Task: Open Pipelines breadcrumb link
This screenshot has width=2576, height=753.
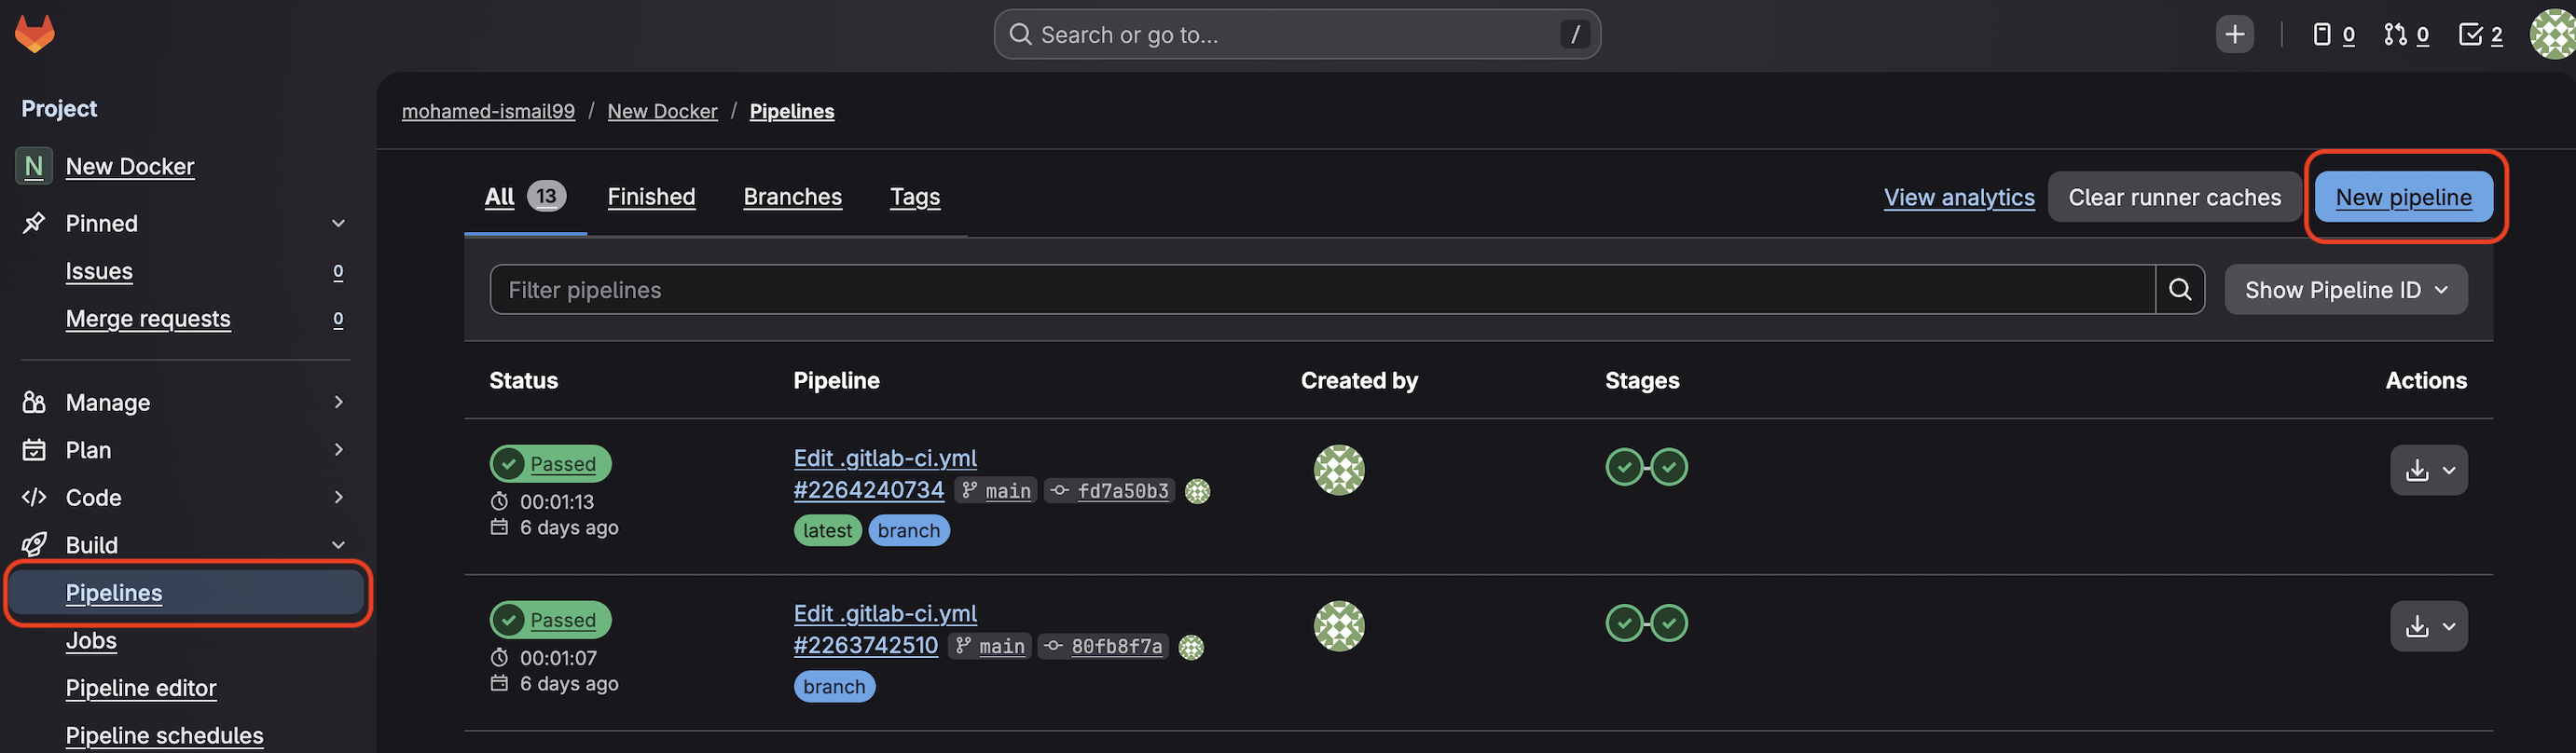Action: coord(791,111)
